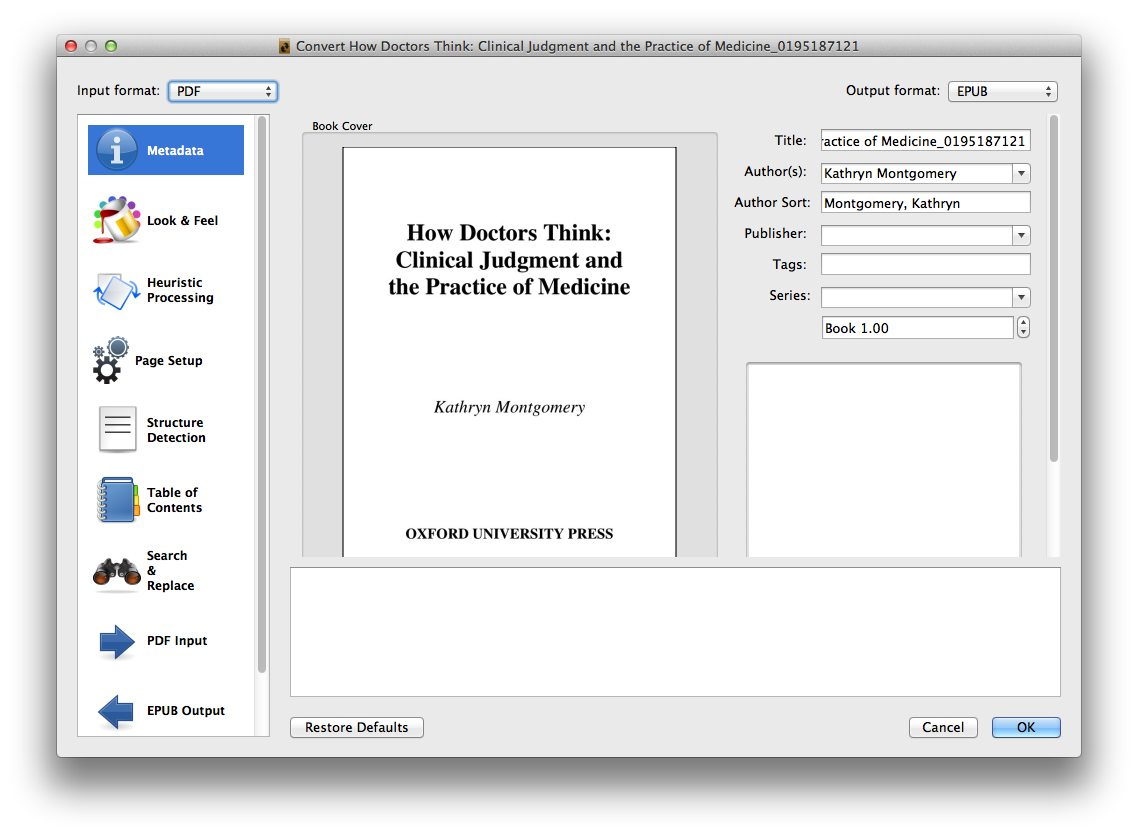Select the Structure Detection label
Viewport: 1138px width, 836px height.
pos(176,430)
